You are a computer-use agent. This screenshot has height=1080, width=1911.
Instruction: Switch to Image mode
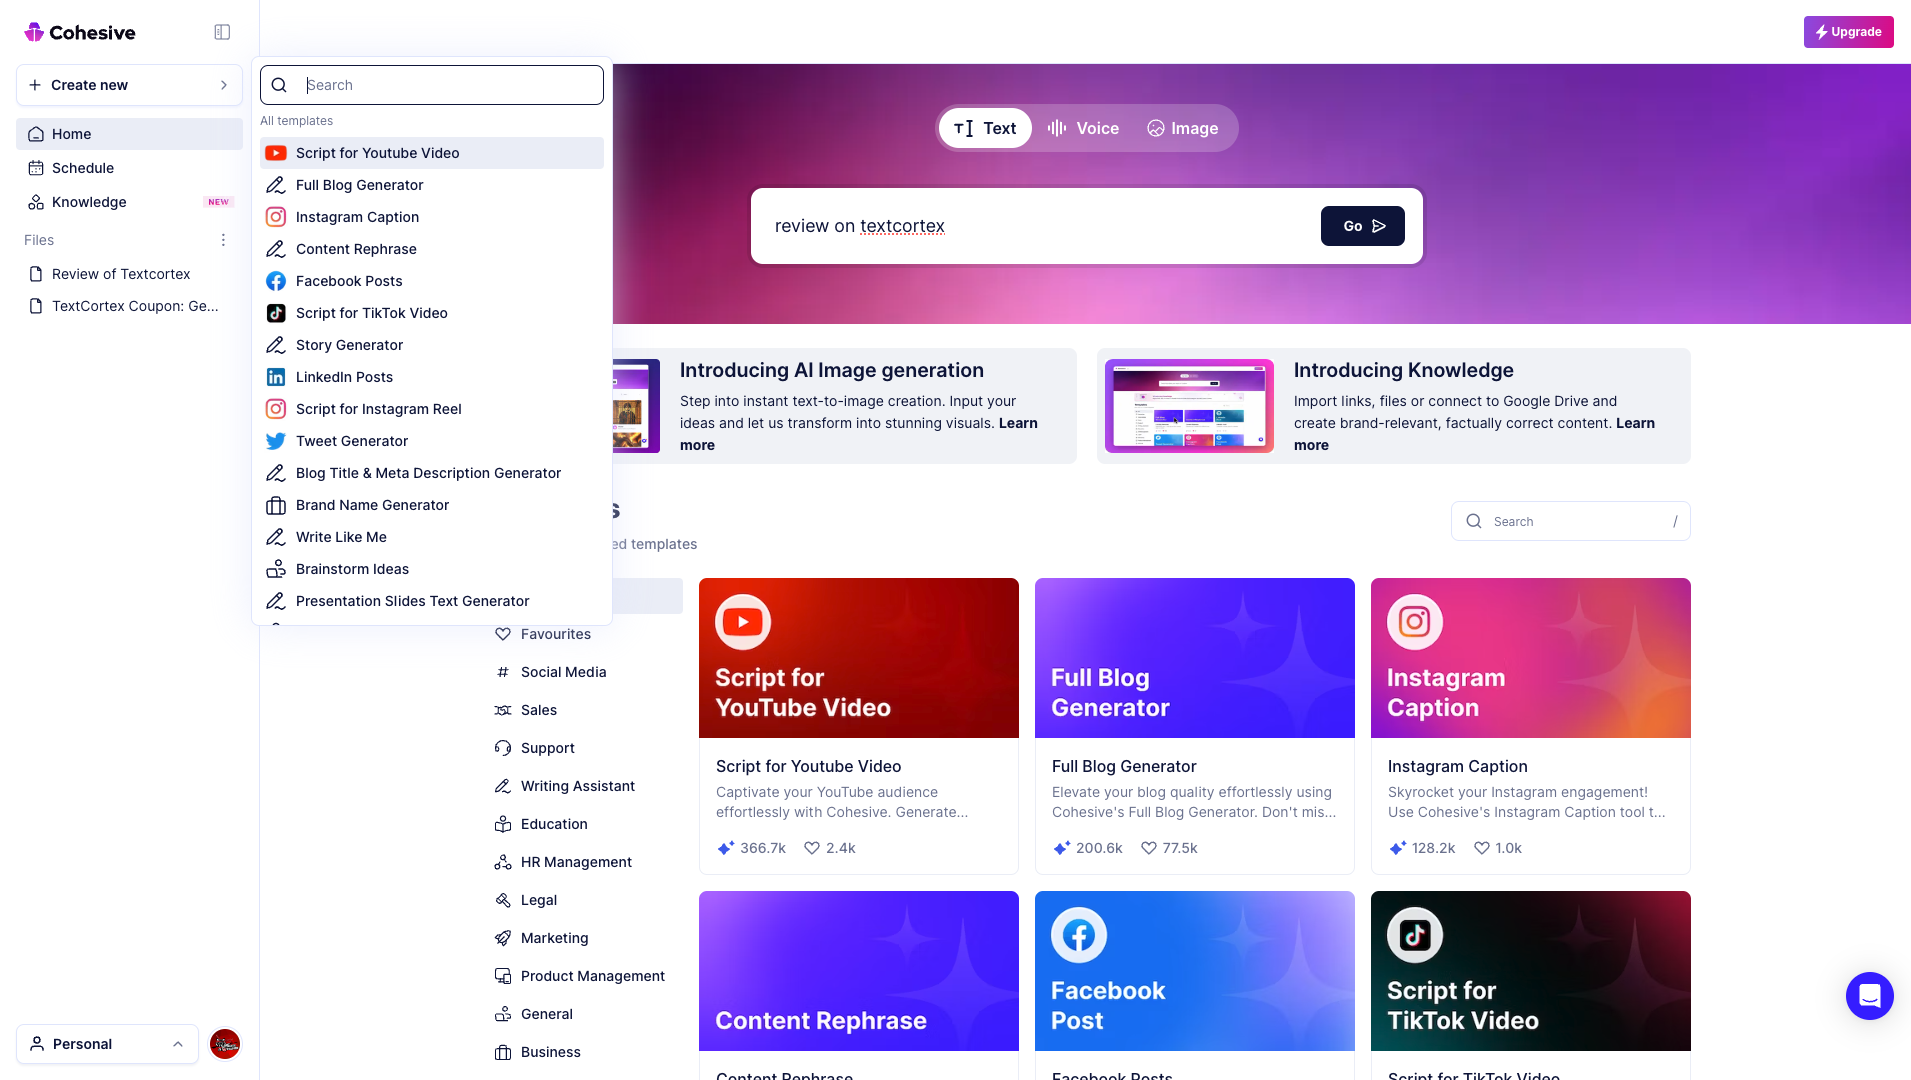[1182, 128]
